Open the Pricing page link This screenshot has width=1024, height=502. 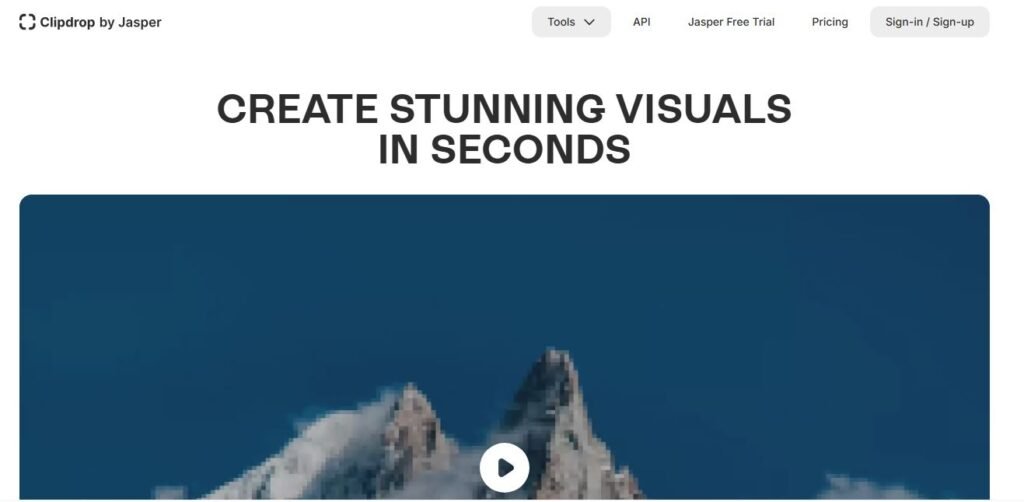click(x=830, y=22)
